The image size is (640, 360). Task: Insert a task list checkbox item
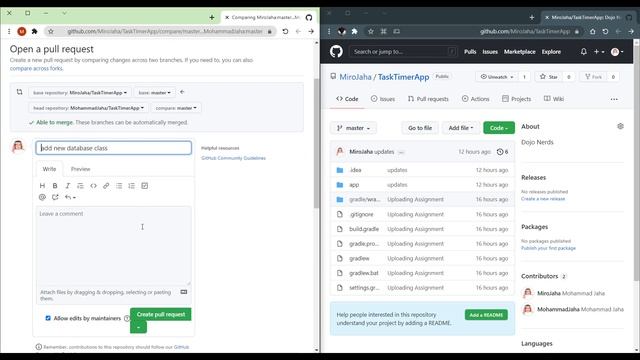(x=144, y=186)
